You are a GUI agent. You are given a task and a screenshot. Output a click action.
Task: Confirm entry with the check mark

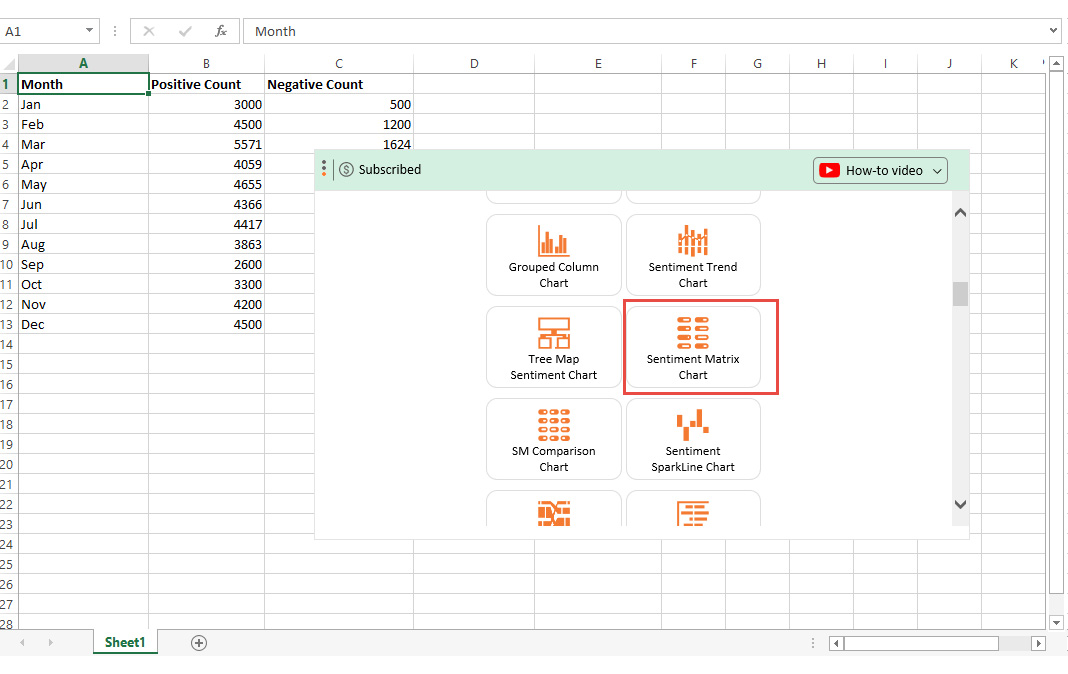185,31
